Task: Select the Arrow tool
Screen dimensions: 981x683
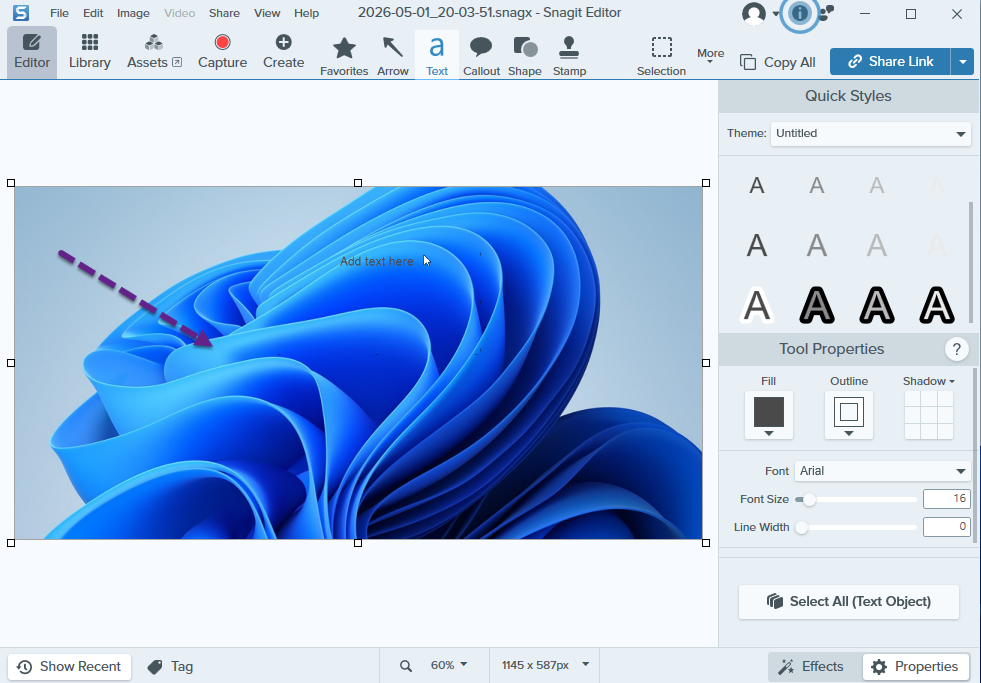Action: [x=393, y=56]
